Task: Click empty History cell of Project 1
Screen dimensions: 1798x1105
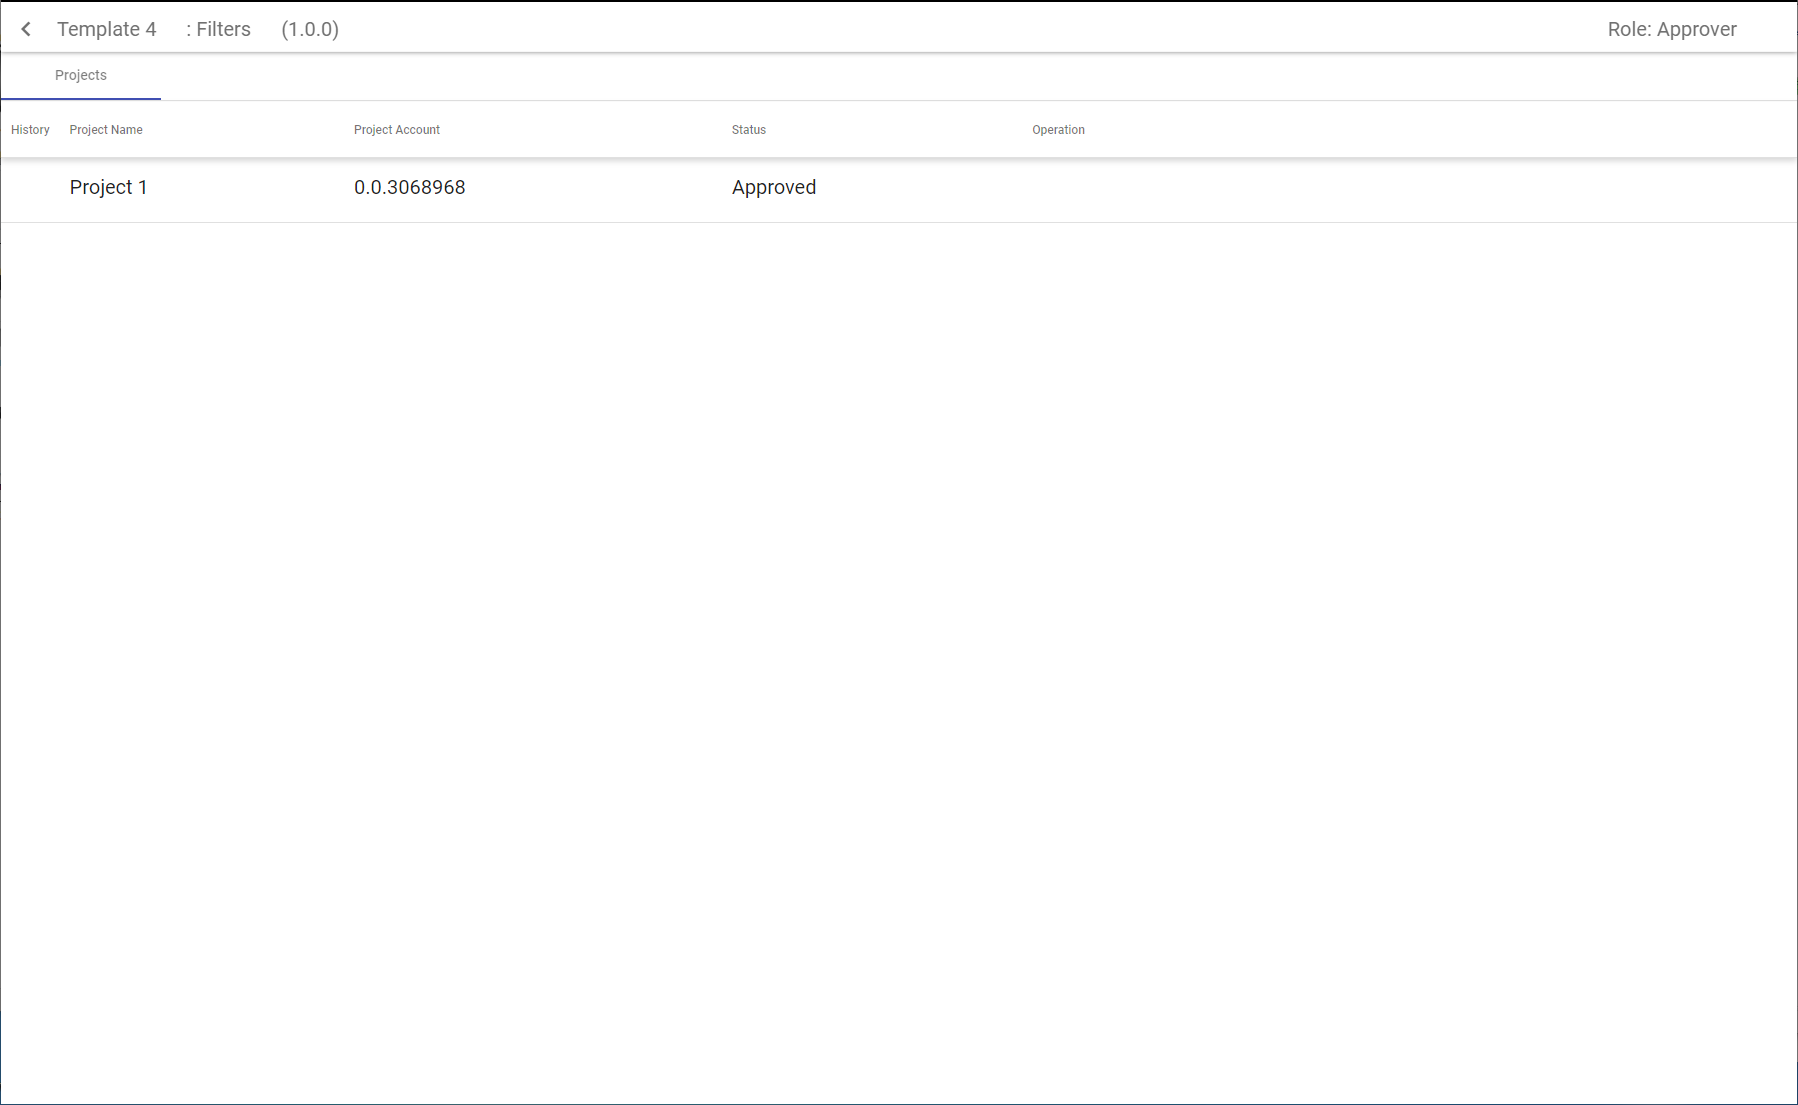Action: click(30, 188)
